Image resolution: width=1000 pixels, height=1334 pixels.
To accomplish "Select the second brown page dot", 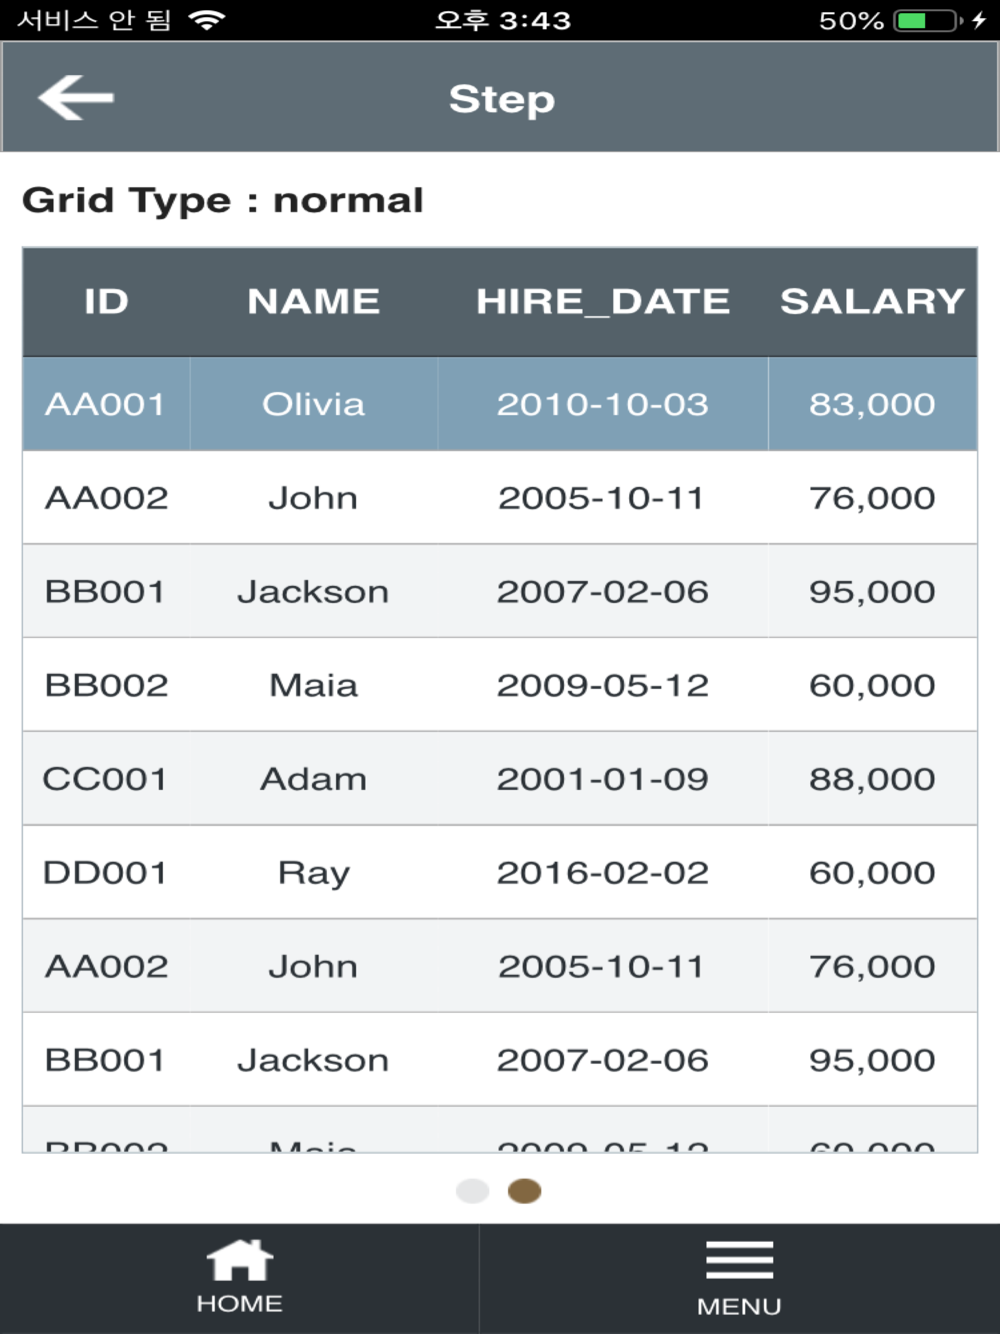I will pyautogui.click(x=525, y=1191).
